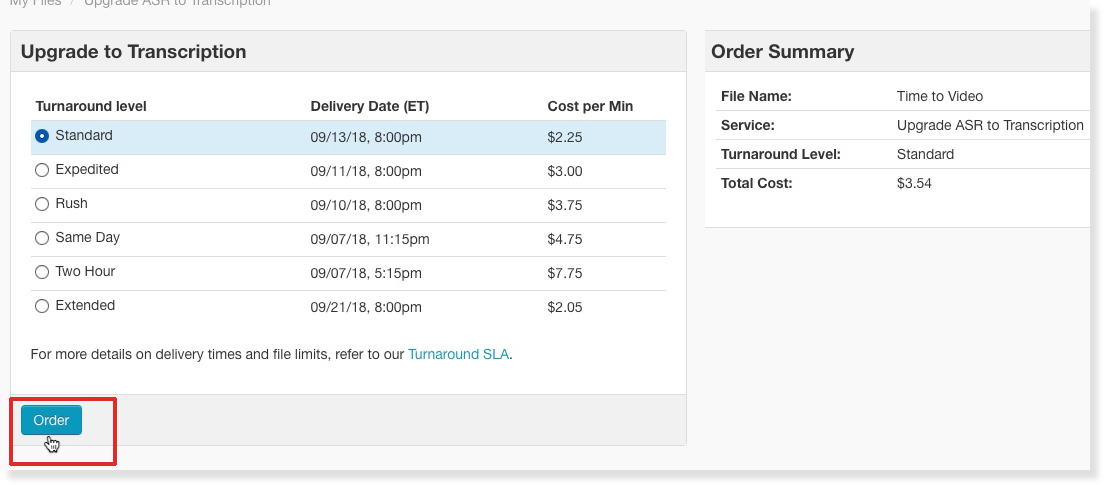Select the Standard turnaround radio button
The height and width of the screenshot is (485, 1104).
coord(42,136)
